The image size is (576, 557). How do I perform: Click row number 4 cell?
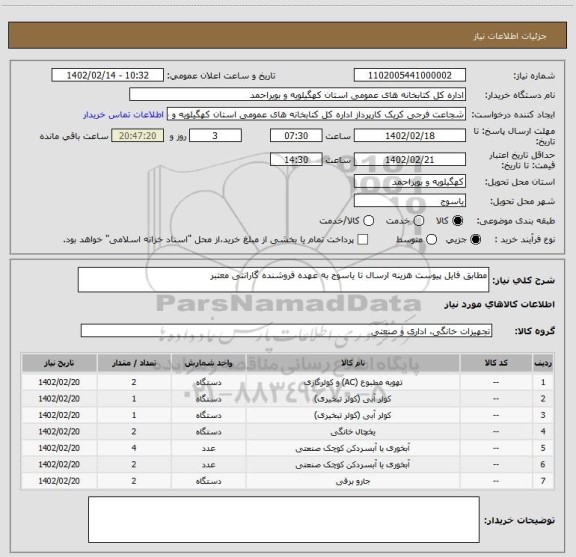[543, 431]
